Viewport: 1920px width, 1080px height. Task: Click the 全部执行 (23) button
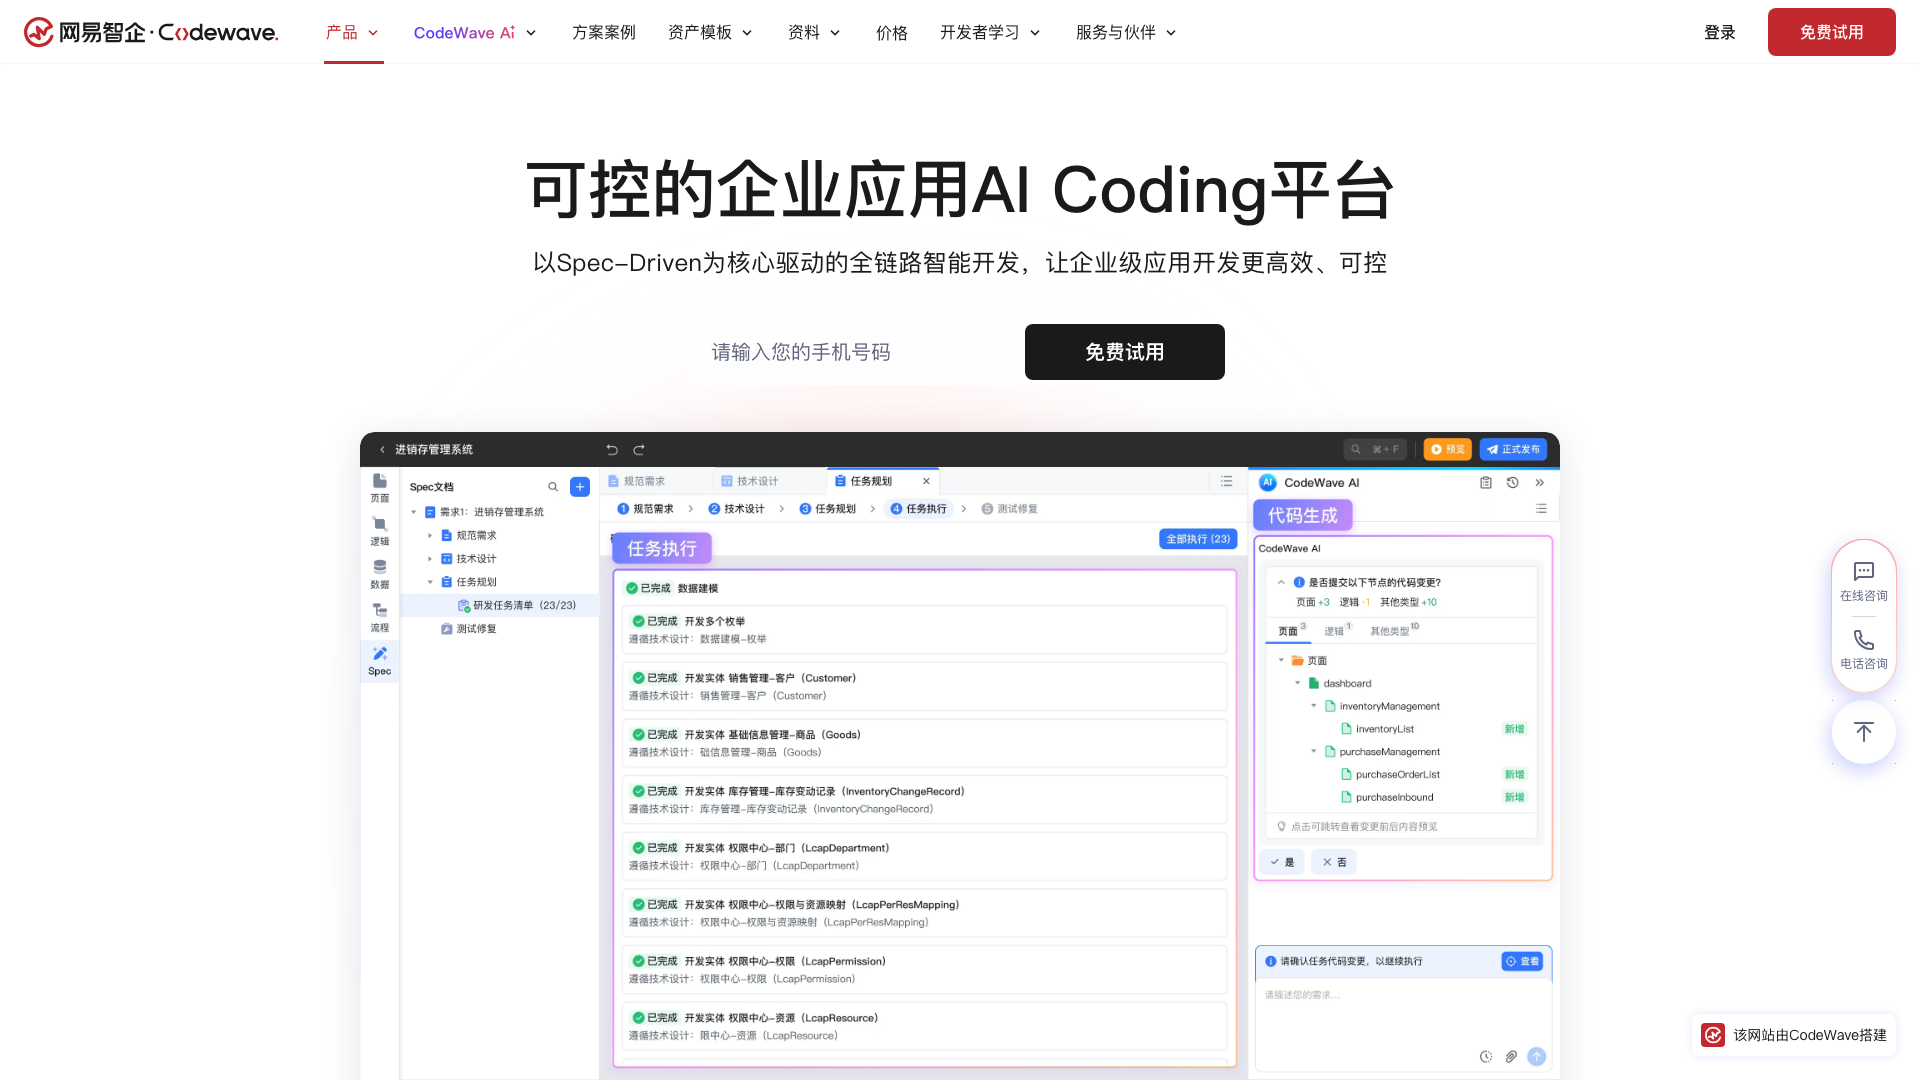click(1198, 539)
